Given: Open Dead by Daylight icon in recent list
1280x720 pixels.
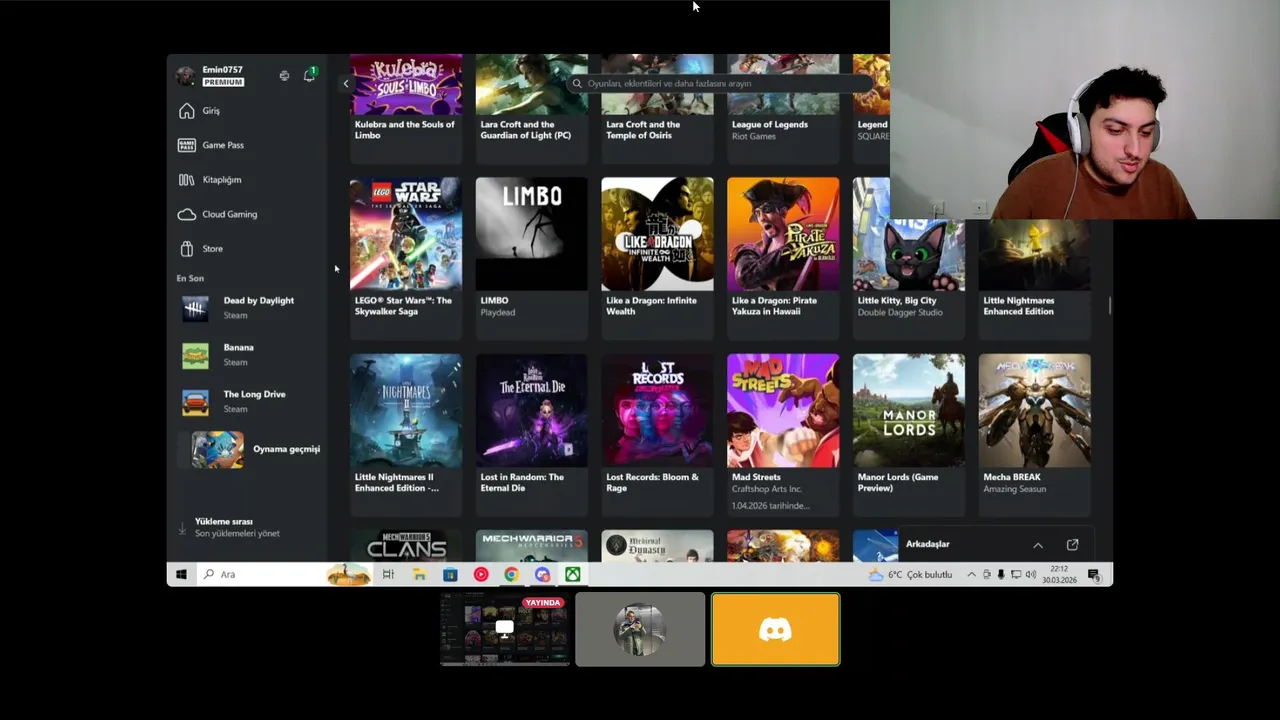Looking at the screenshot, I should [x=195, y=308].
